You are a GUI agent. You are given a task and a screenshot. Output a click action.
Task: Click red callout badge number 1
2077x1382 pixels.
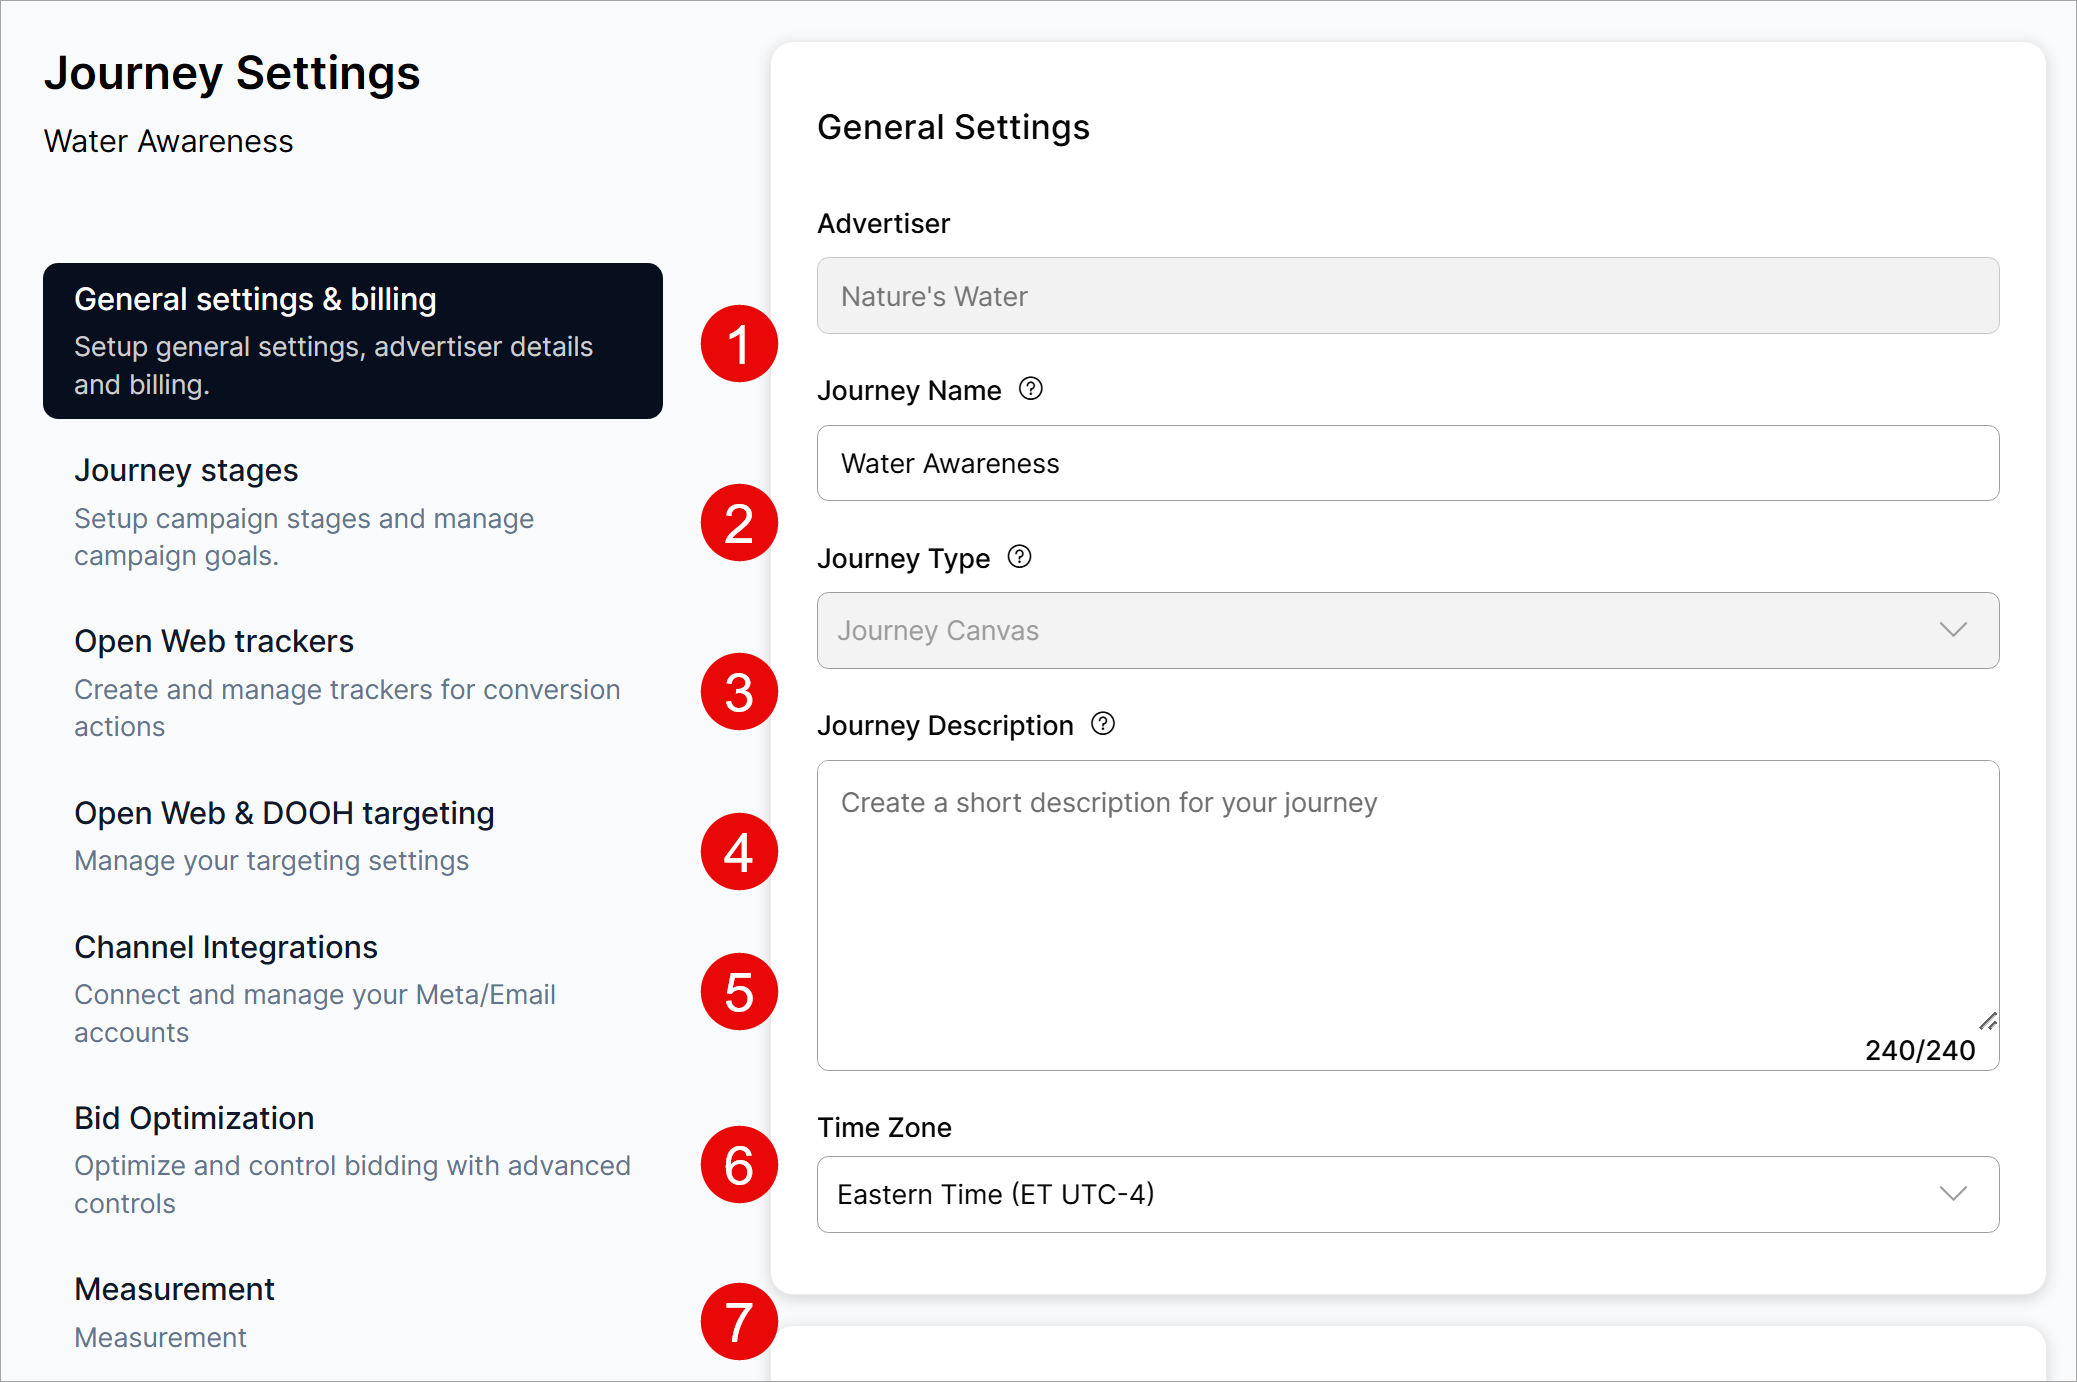point(739,344)
